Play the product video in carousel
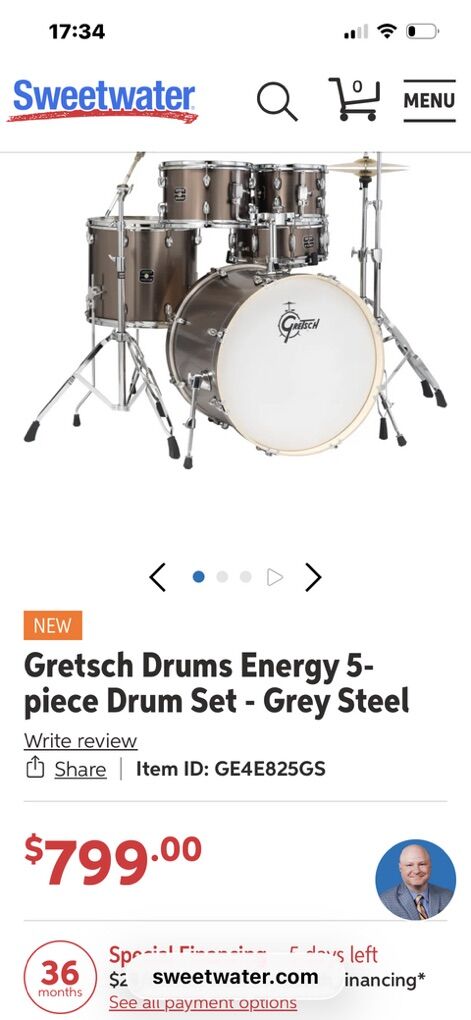This screenshot has width=471, height=1020. pos(275,577)
